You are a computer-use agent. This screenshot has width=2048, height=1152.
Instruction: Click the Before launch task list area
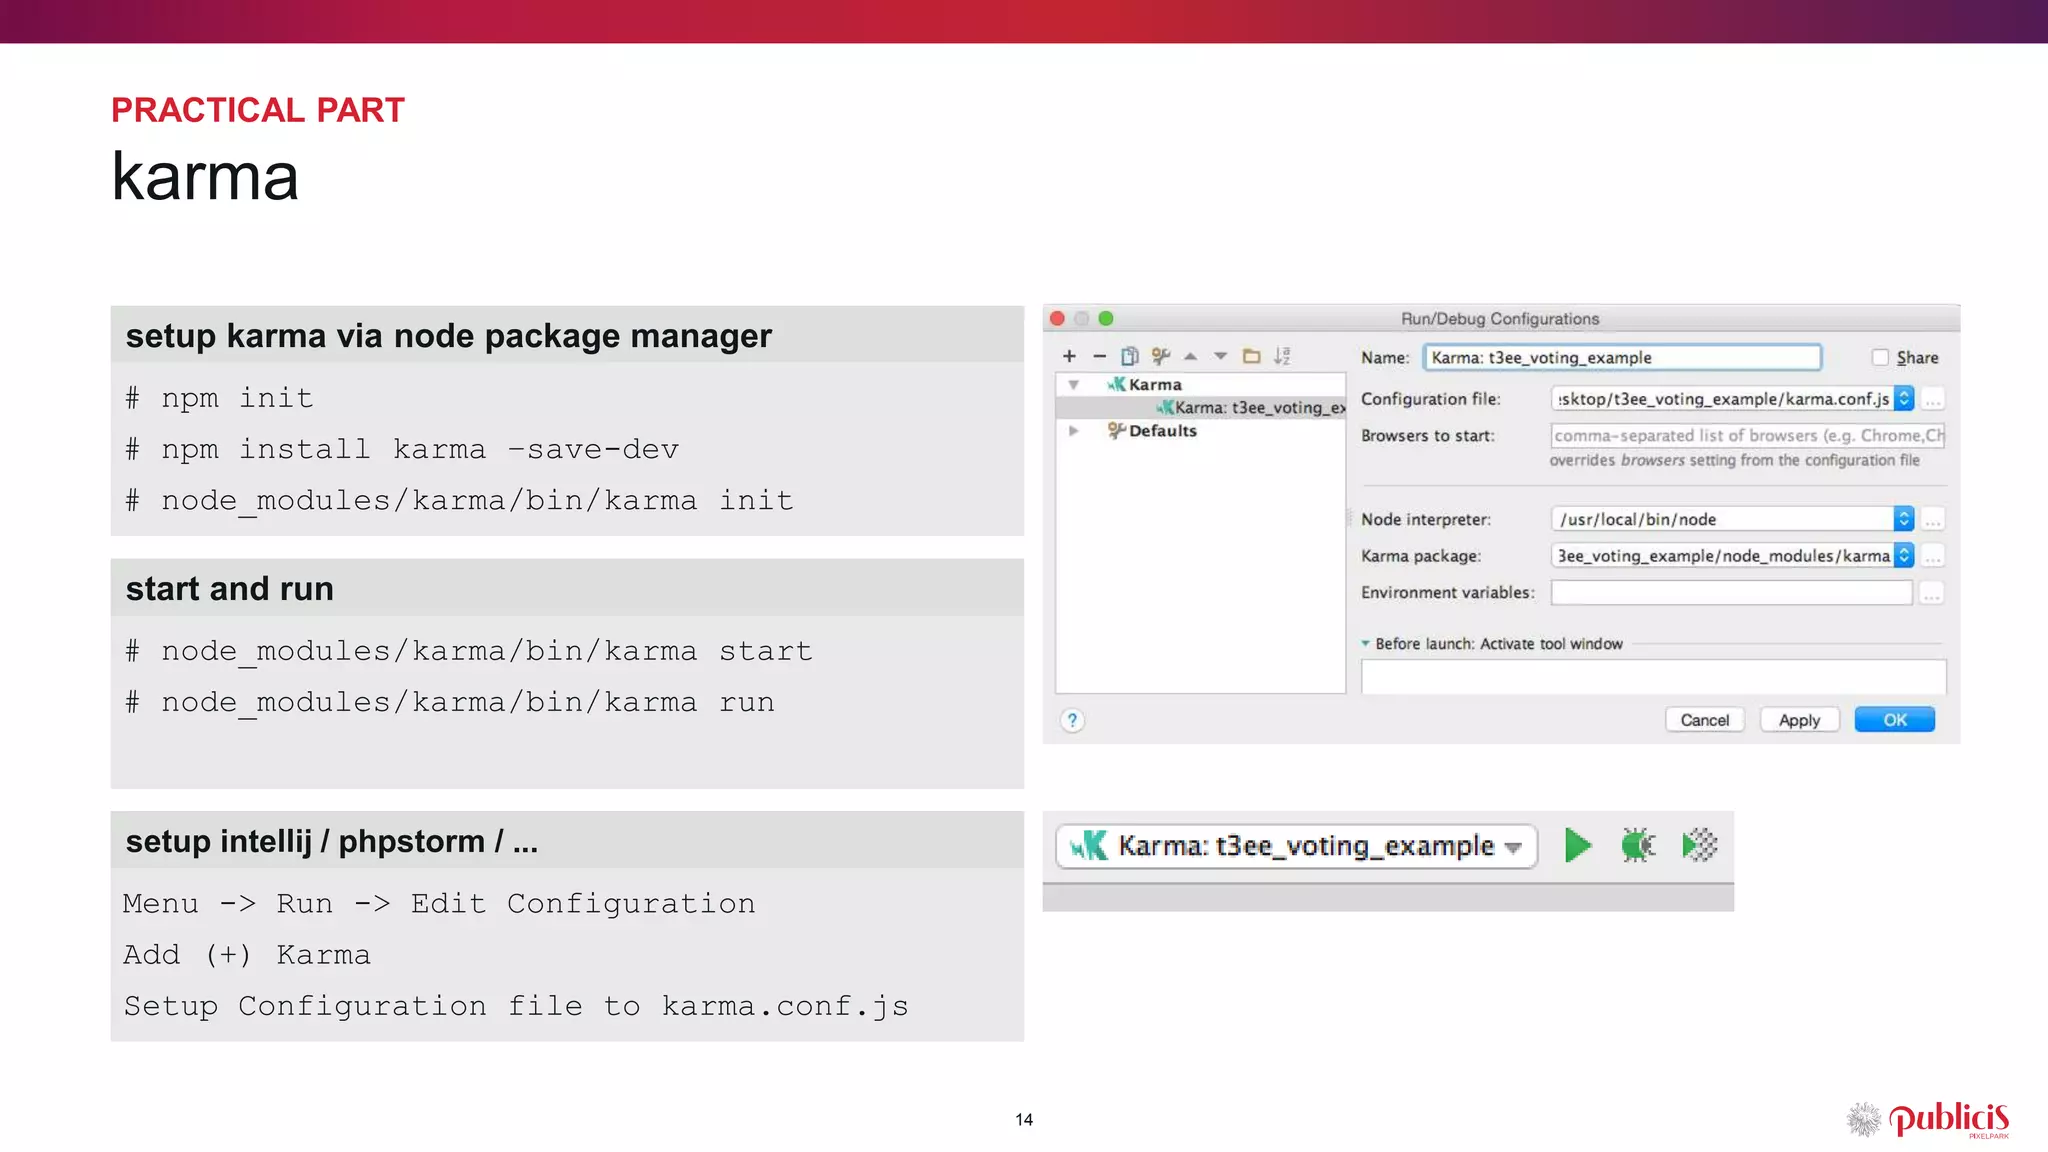pyautogui.click(x=1653, y=676)
